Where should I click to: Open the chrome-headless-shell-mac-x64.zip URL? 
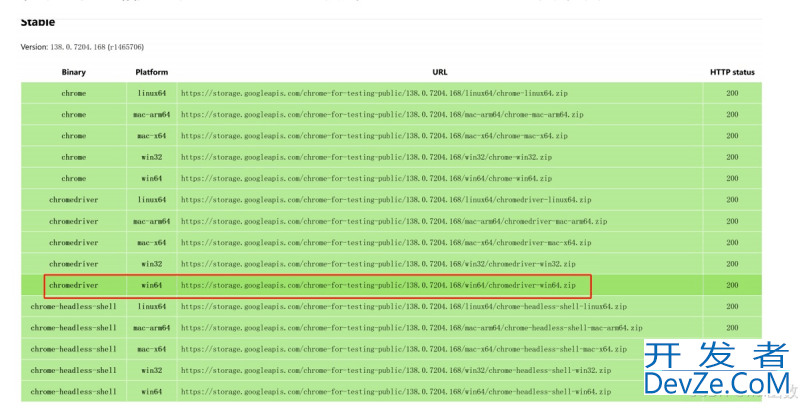pos(404,349)
